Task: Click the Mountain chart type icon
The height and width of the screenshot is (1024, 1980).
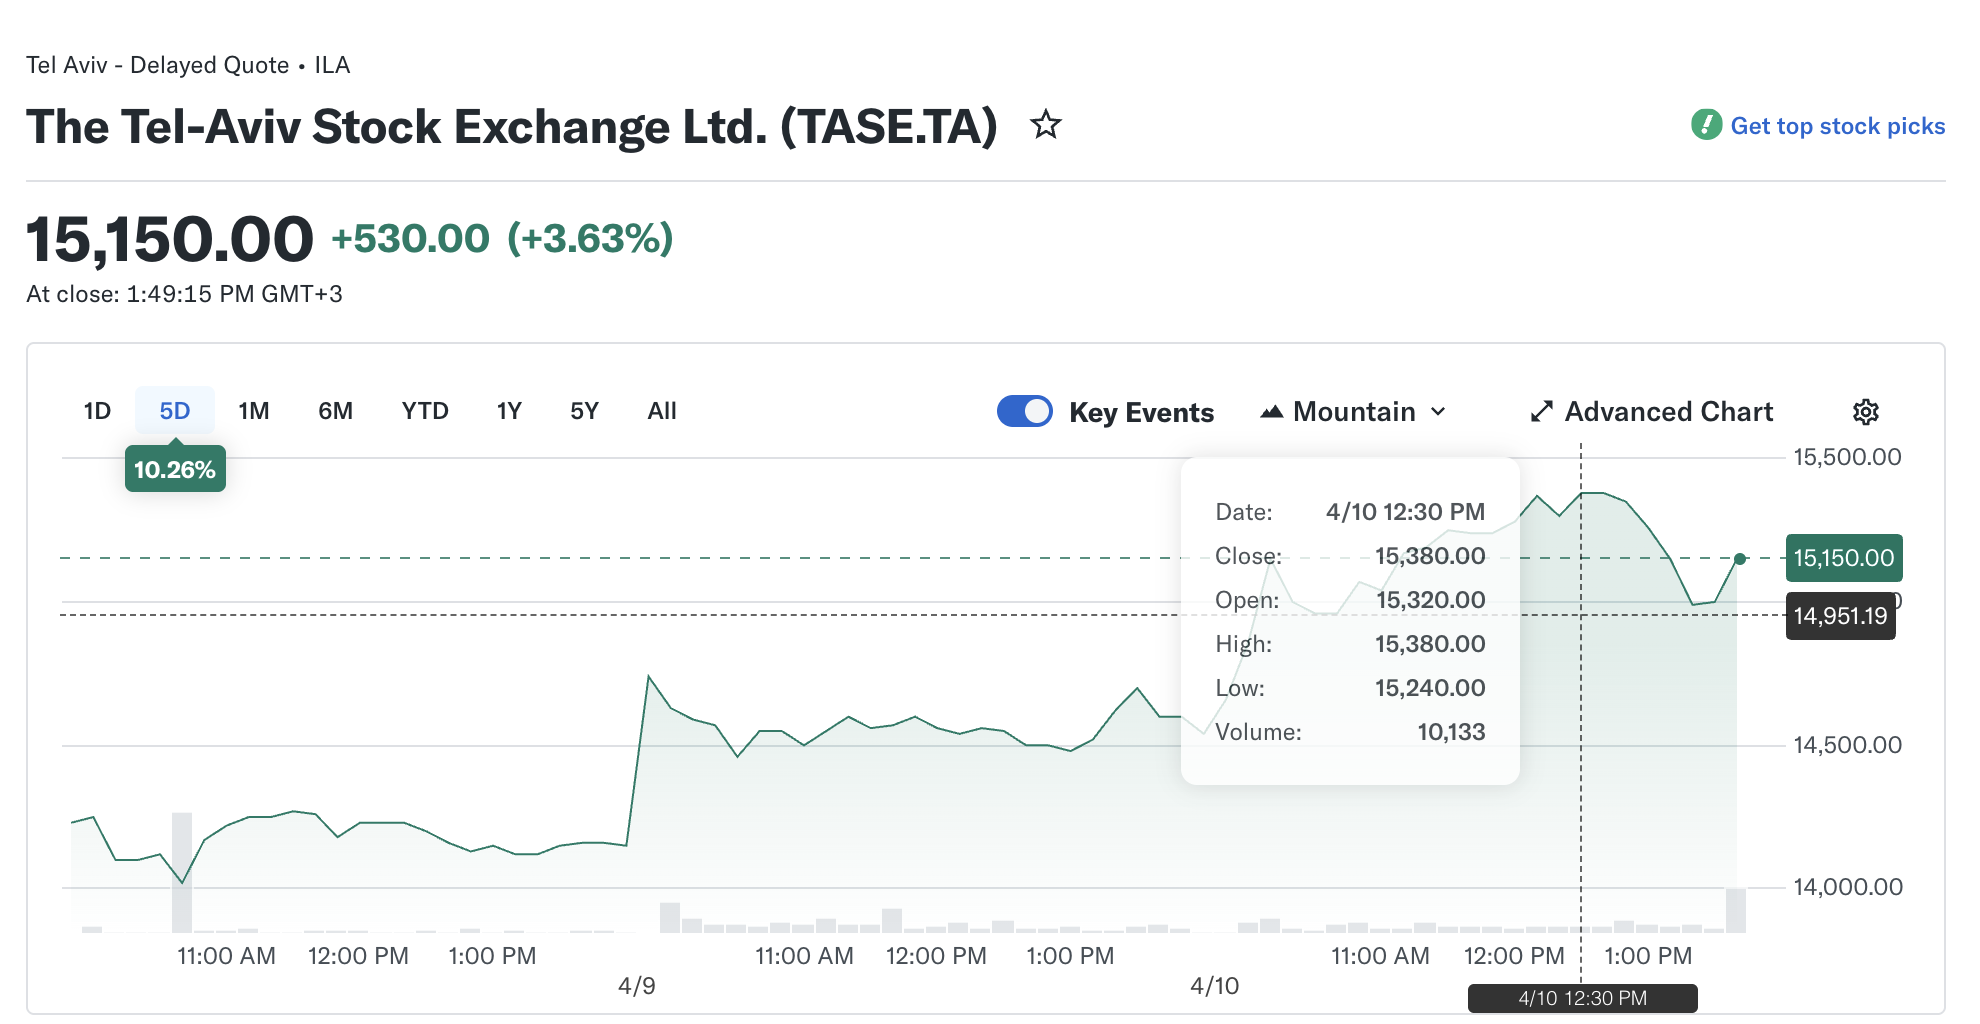Action: click(1272, 412)
